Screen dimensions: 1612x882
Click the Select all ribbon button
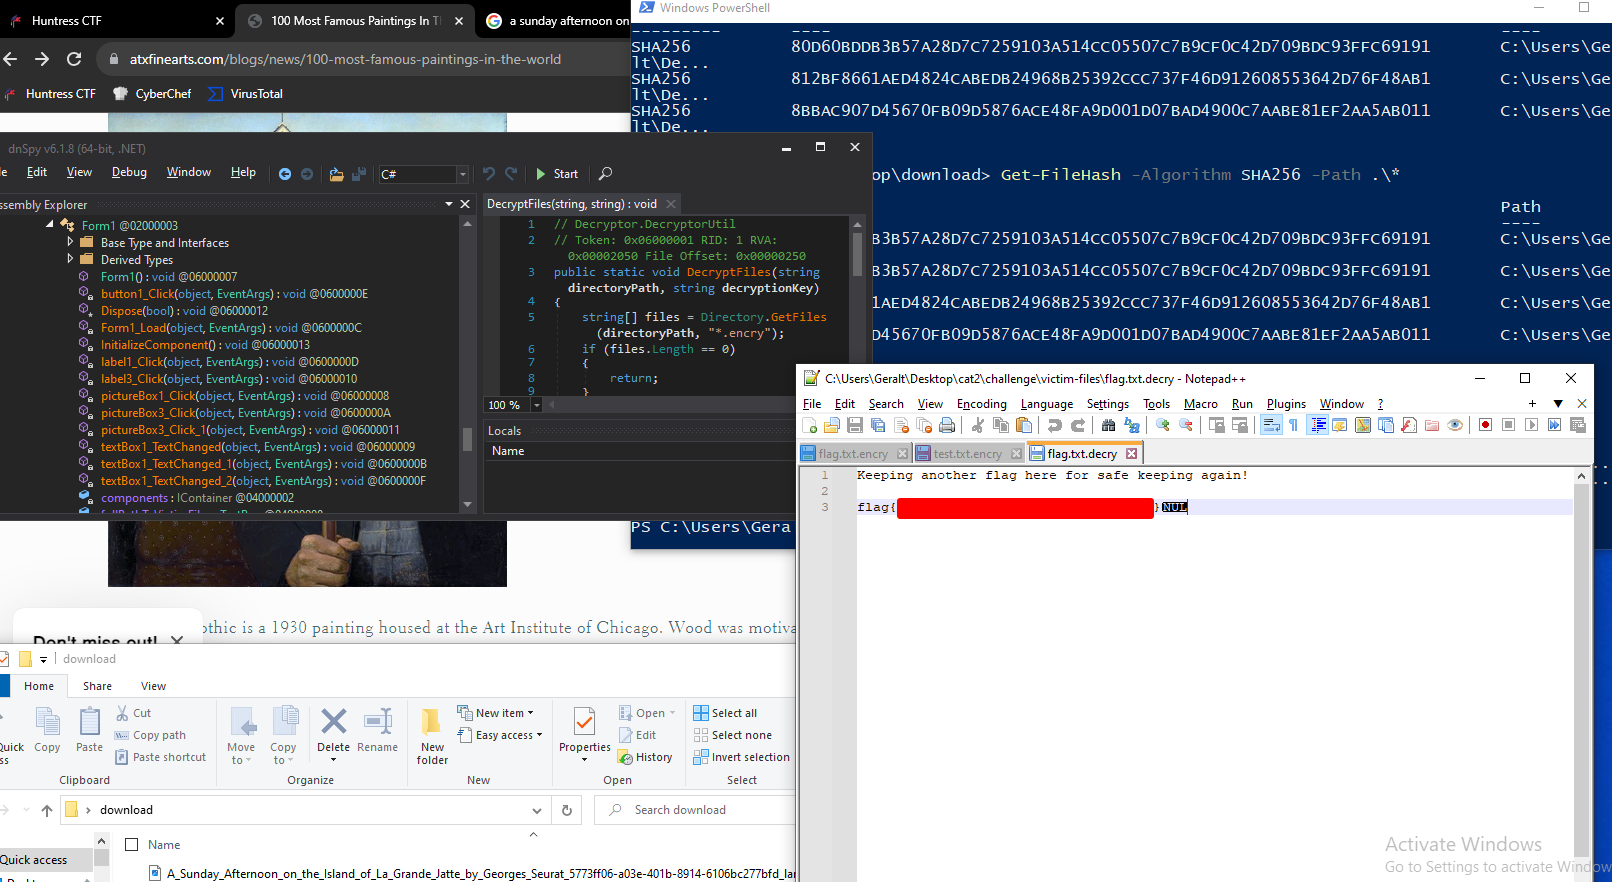[x=726, y=713]
